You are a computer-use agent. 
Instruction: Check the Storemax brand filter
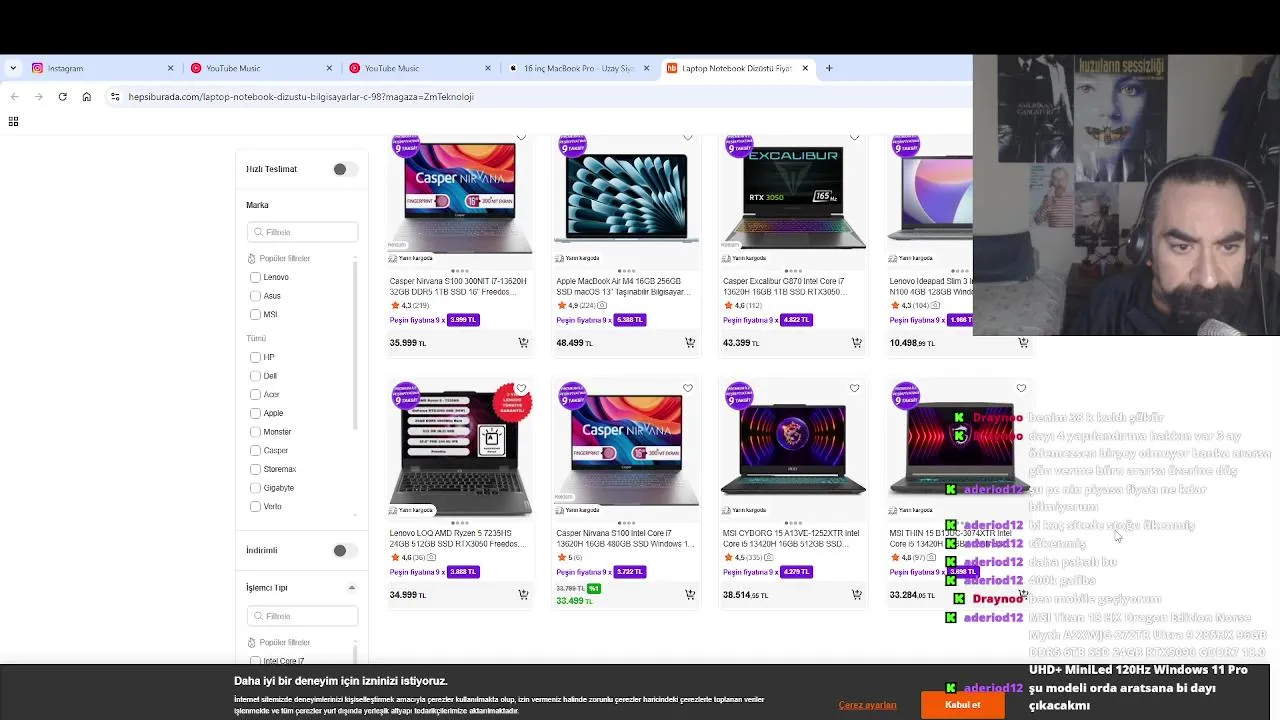[255, 469]
